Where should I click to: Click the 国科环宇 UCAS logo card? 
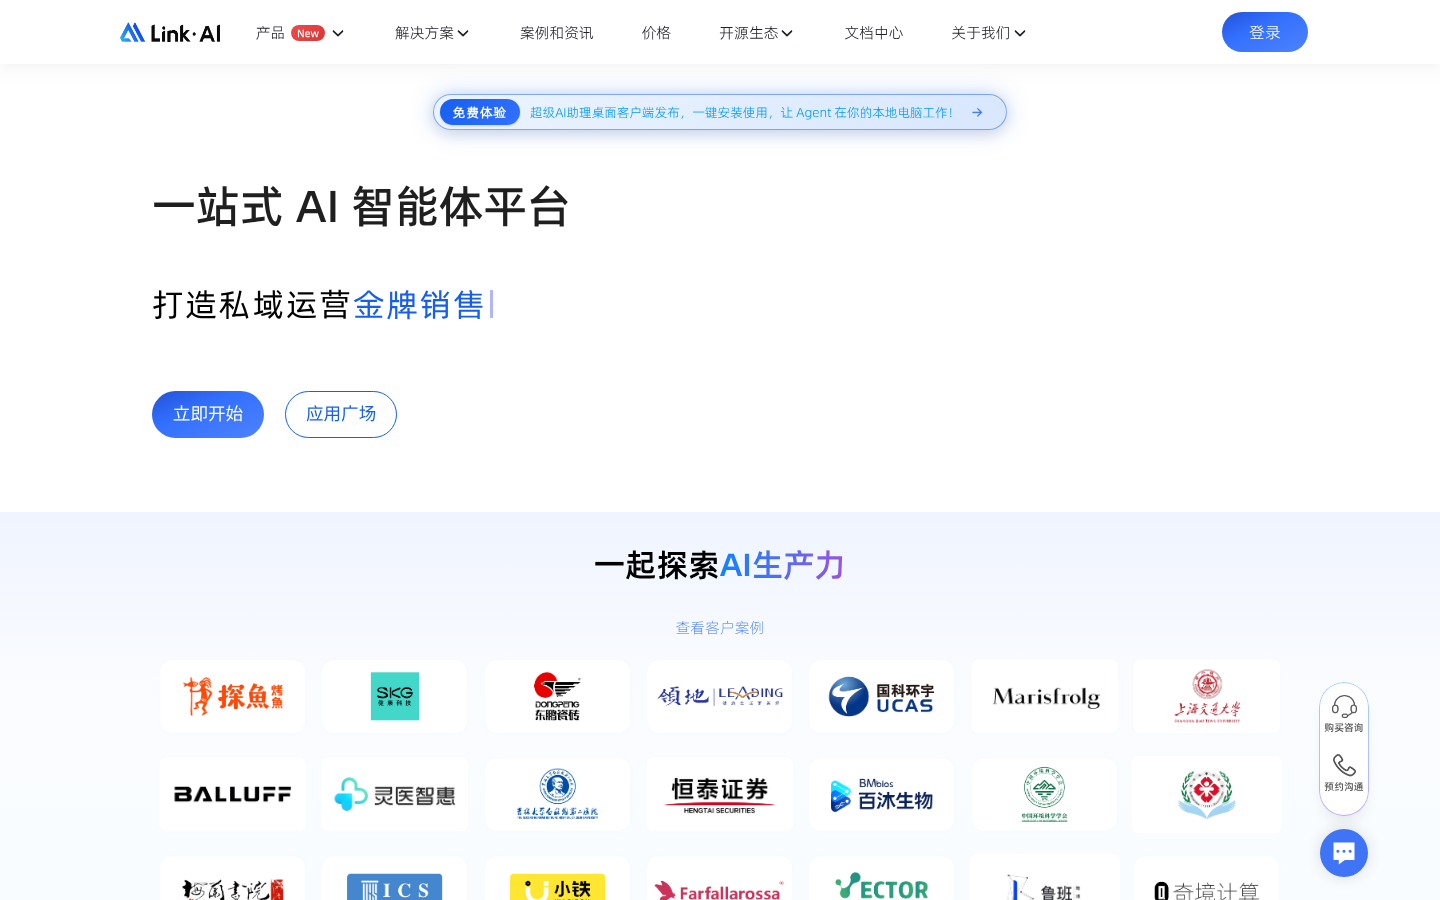click(x=882, y=696)
